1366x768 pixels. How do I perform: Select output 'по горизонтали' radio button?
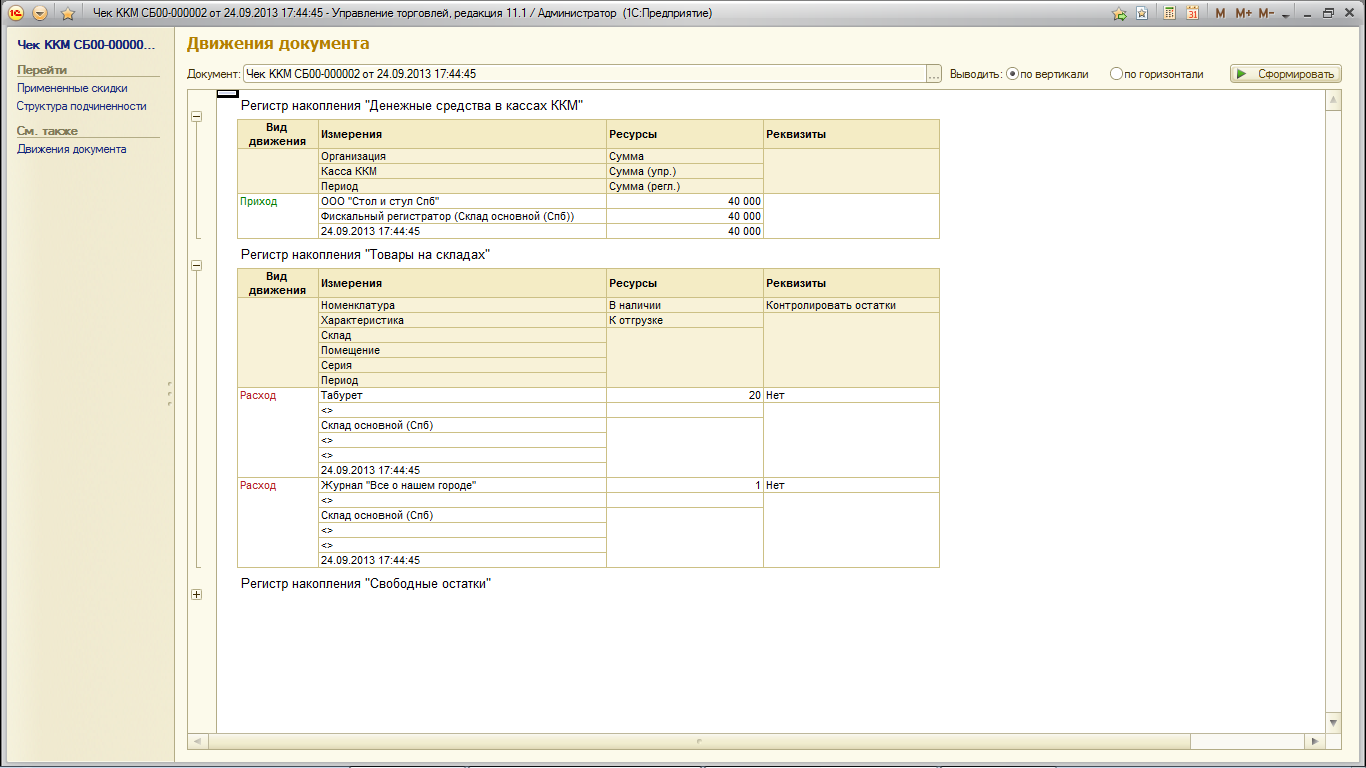coord(1116,74)
